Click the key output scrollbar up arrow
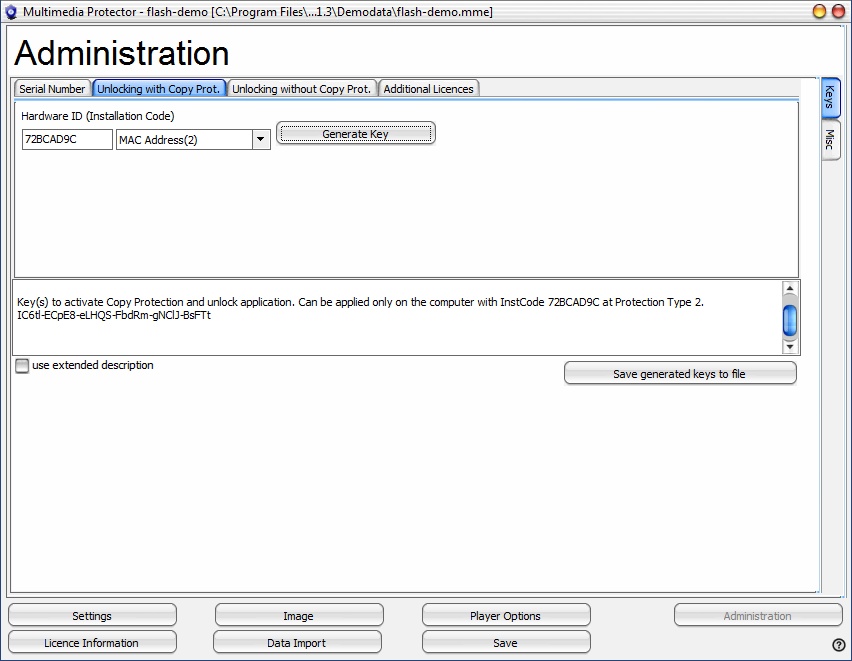Screen dimensions: 852x661 [x=790, y=289]
